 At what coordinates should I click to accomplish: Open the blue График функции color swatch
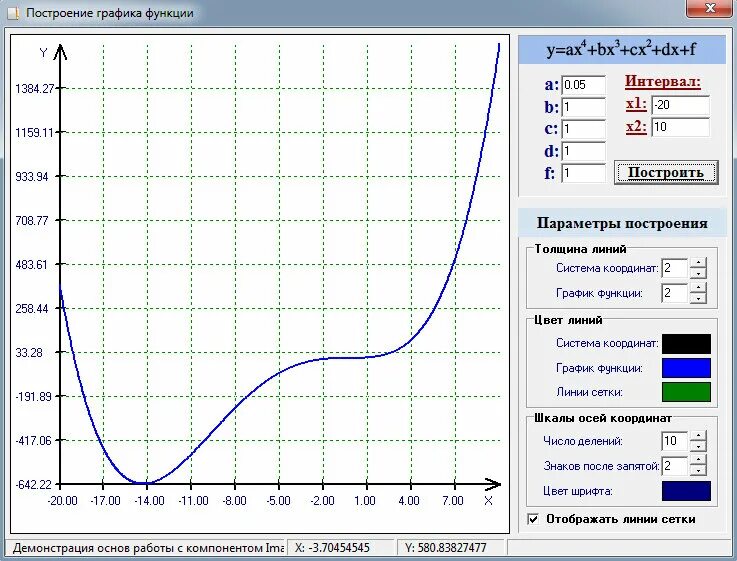coord(686,368)
